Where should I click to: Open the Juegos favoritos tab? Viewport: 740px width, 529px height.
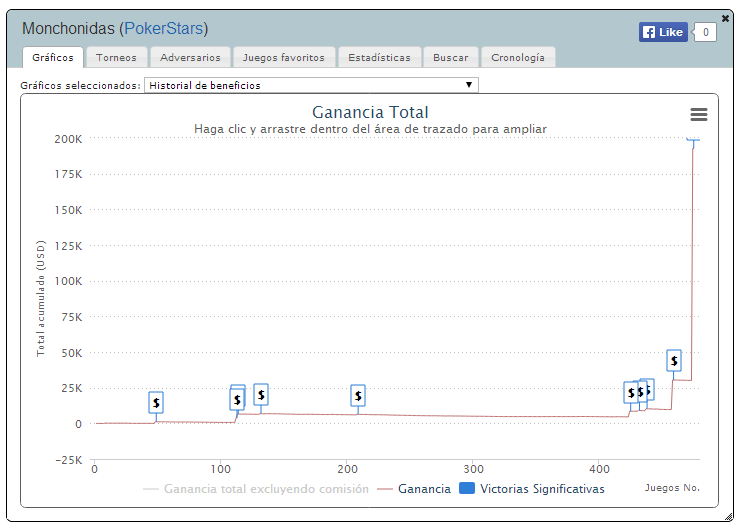click(x=284, y=58)
